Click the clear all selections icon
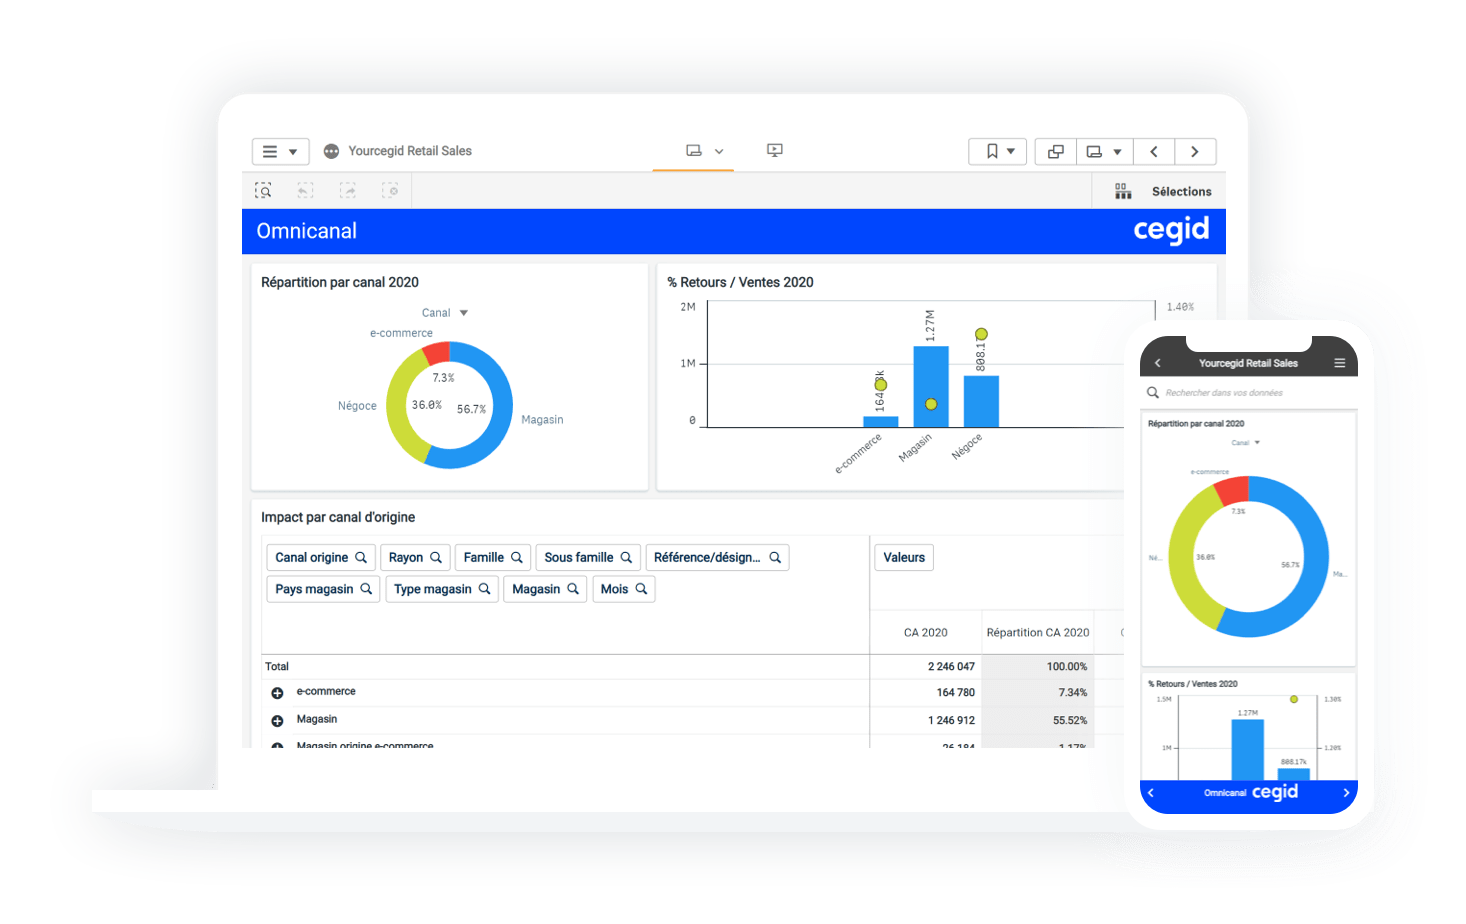Image resolution: width=1466 pixels, height=924 pixels. pyautogui.click(x=390, y=190)
